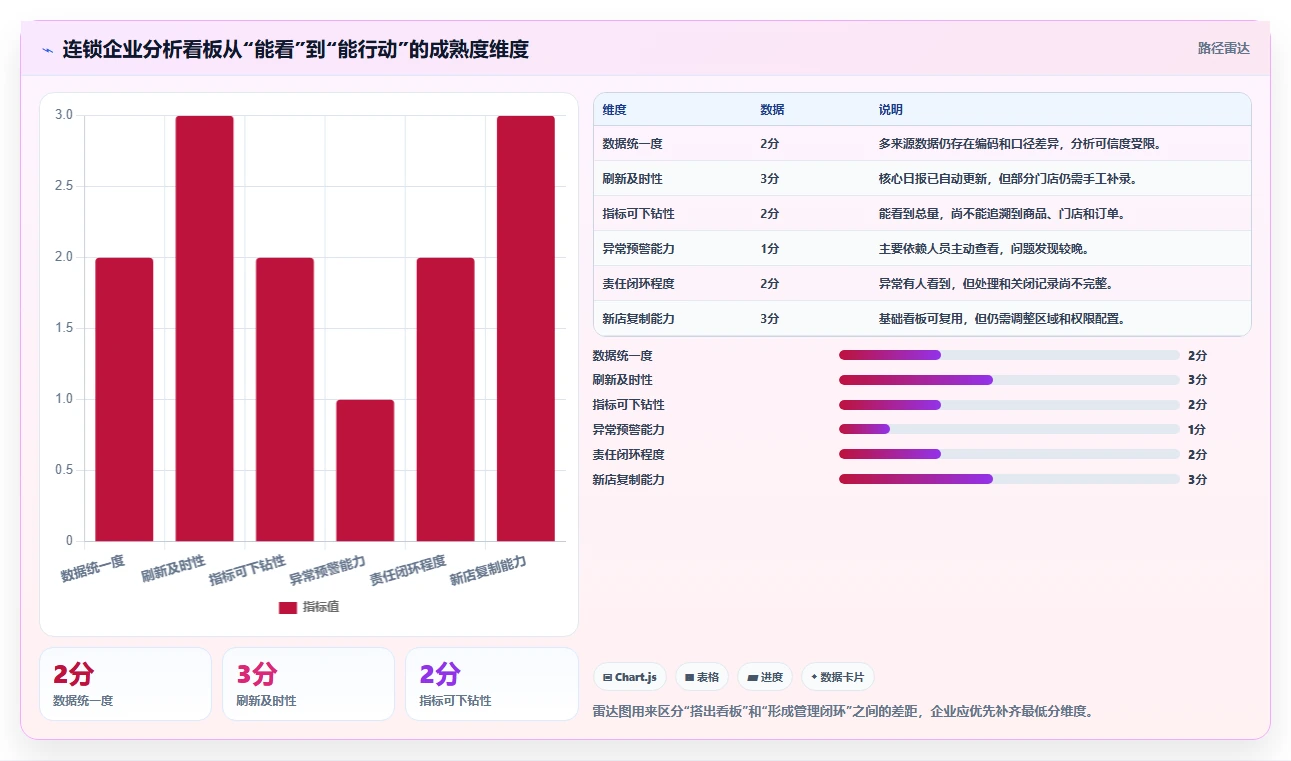The height and width of the screenshot is (761, 1291).
Task: Click the 新店复制能力 bar in the chart
Action: [526, 328]
